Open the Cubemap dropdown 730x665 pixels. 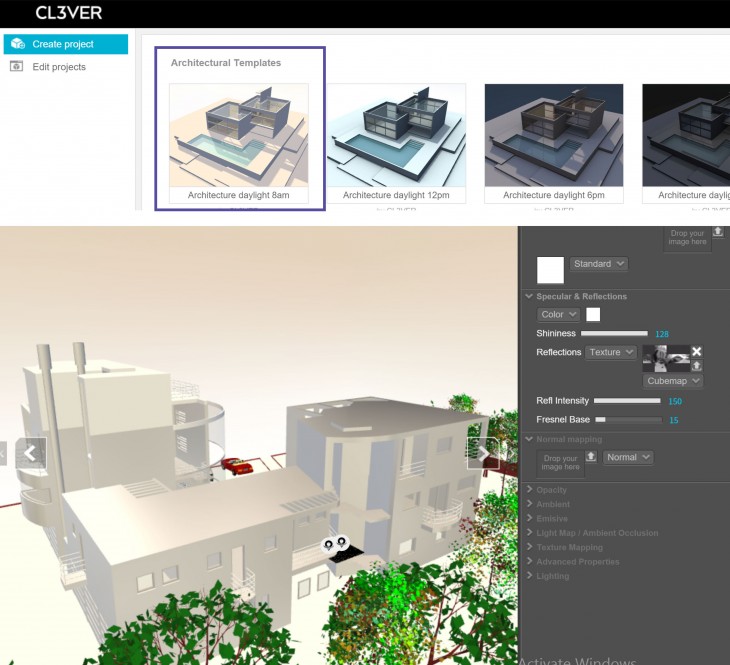674,381
